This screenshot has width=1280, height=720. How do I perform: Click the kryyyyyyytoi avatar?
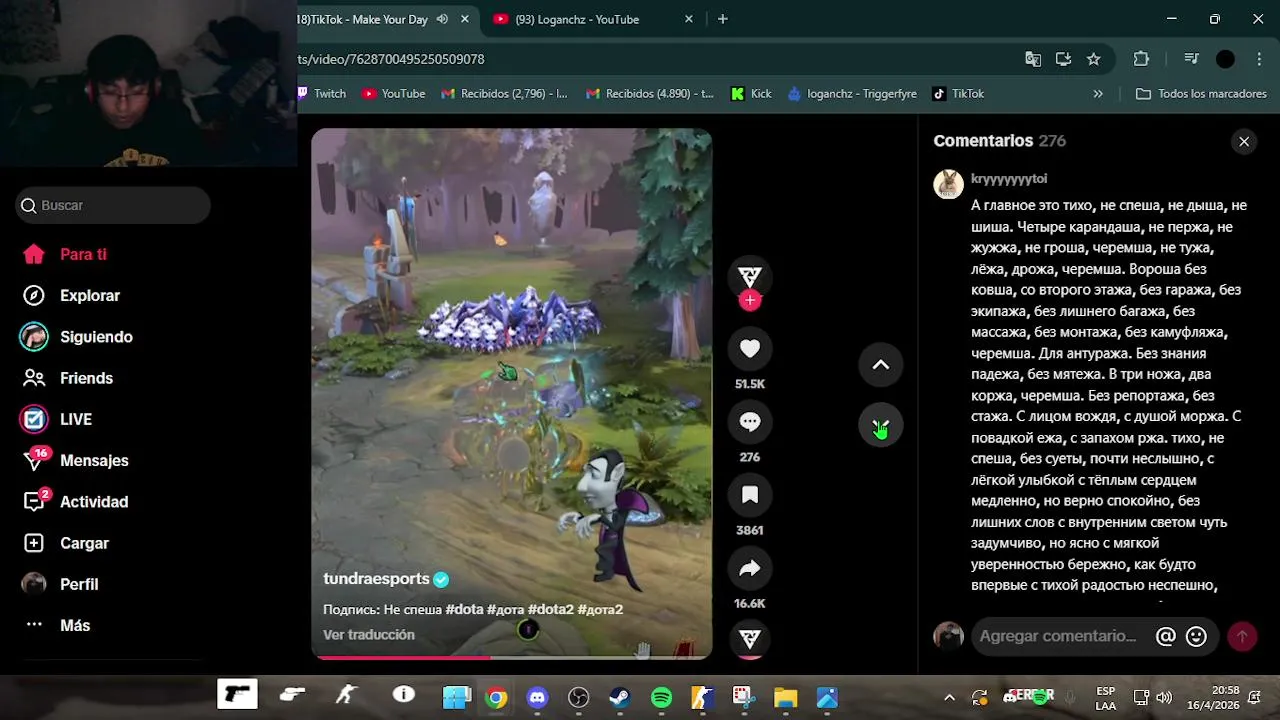click(x=948, y=184)
